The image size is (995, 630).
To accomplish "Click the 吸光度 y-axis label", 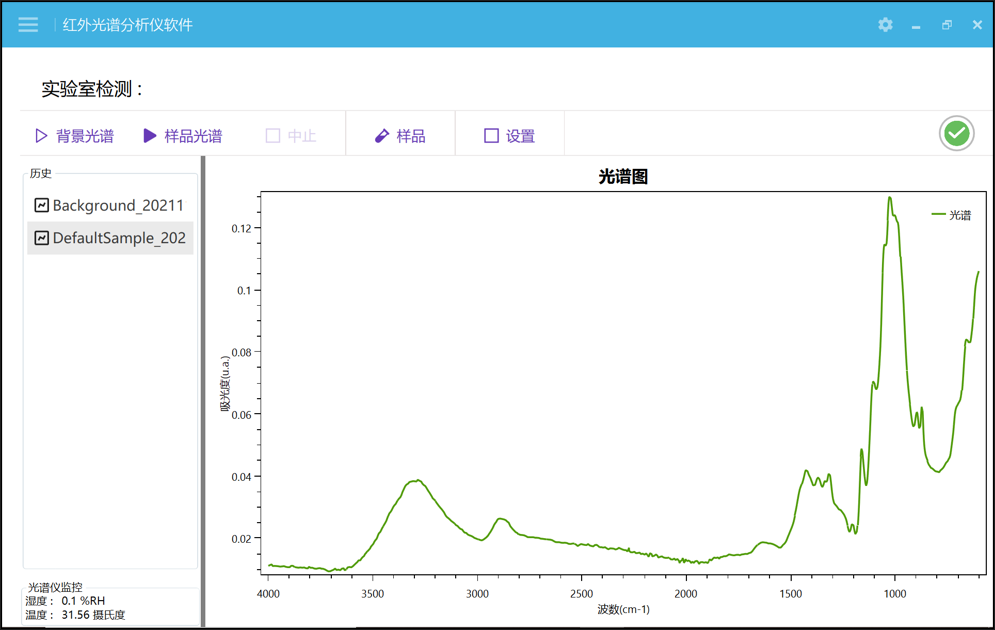I will 226,385.
